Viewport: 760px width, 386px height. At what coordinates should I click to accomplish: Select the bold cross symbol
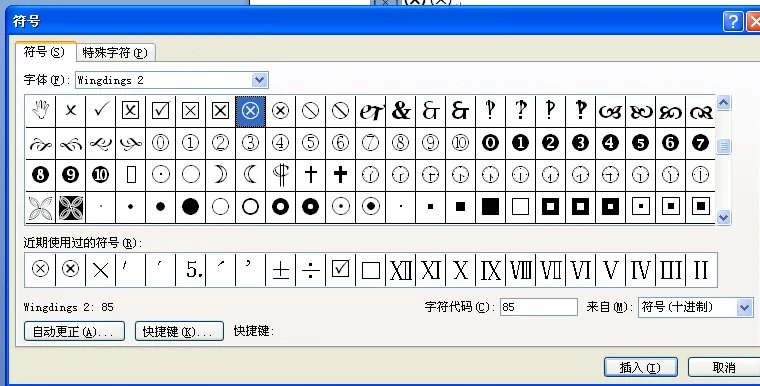340,175
